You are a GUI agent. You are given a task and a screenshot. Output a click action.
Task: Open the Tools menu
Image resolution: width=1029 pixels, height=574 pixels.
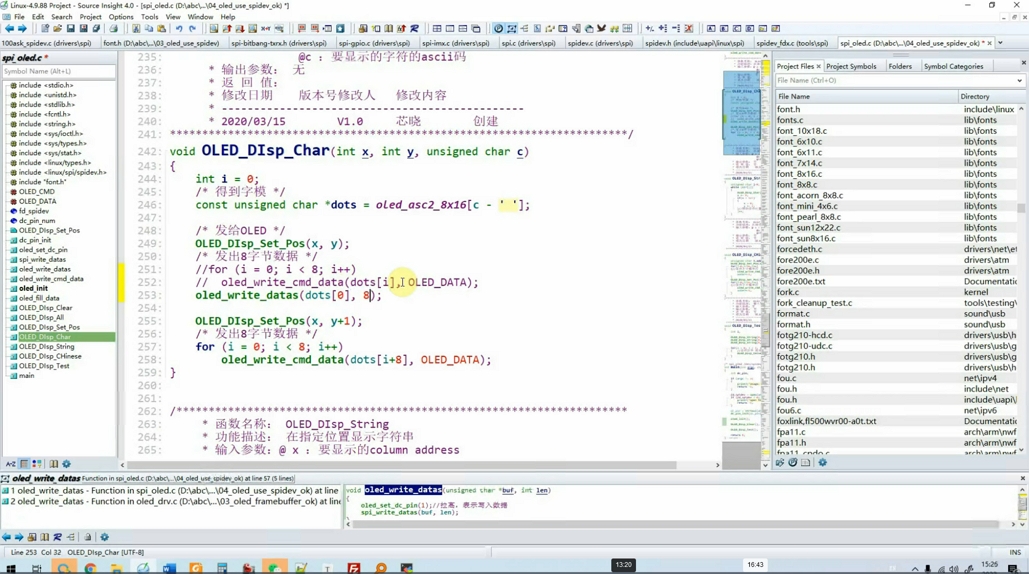point(150,16)
